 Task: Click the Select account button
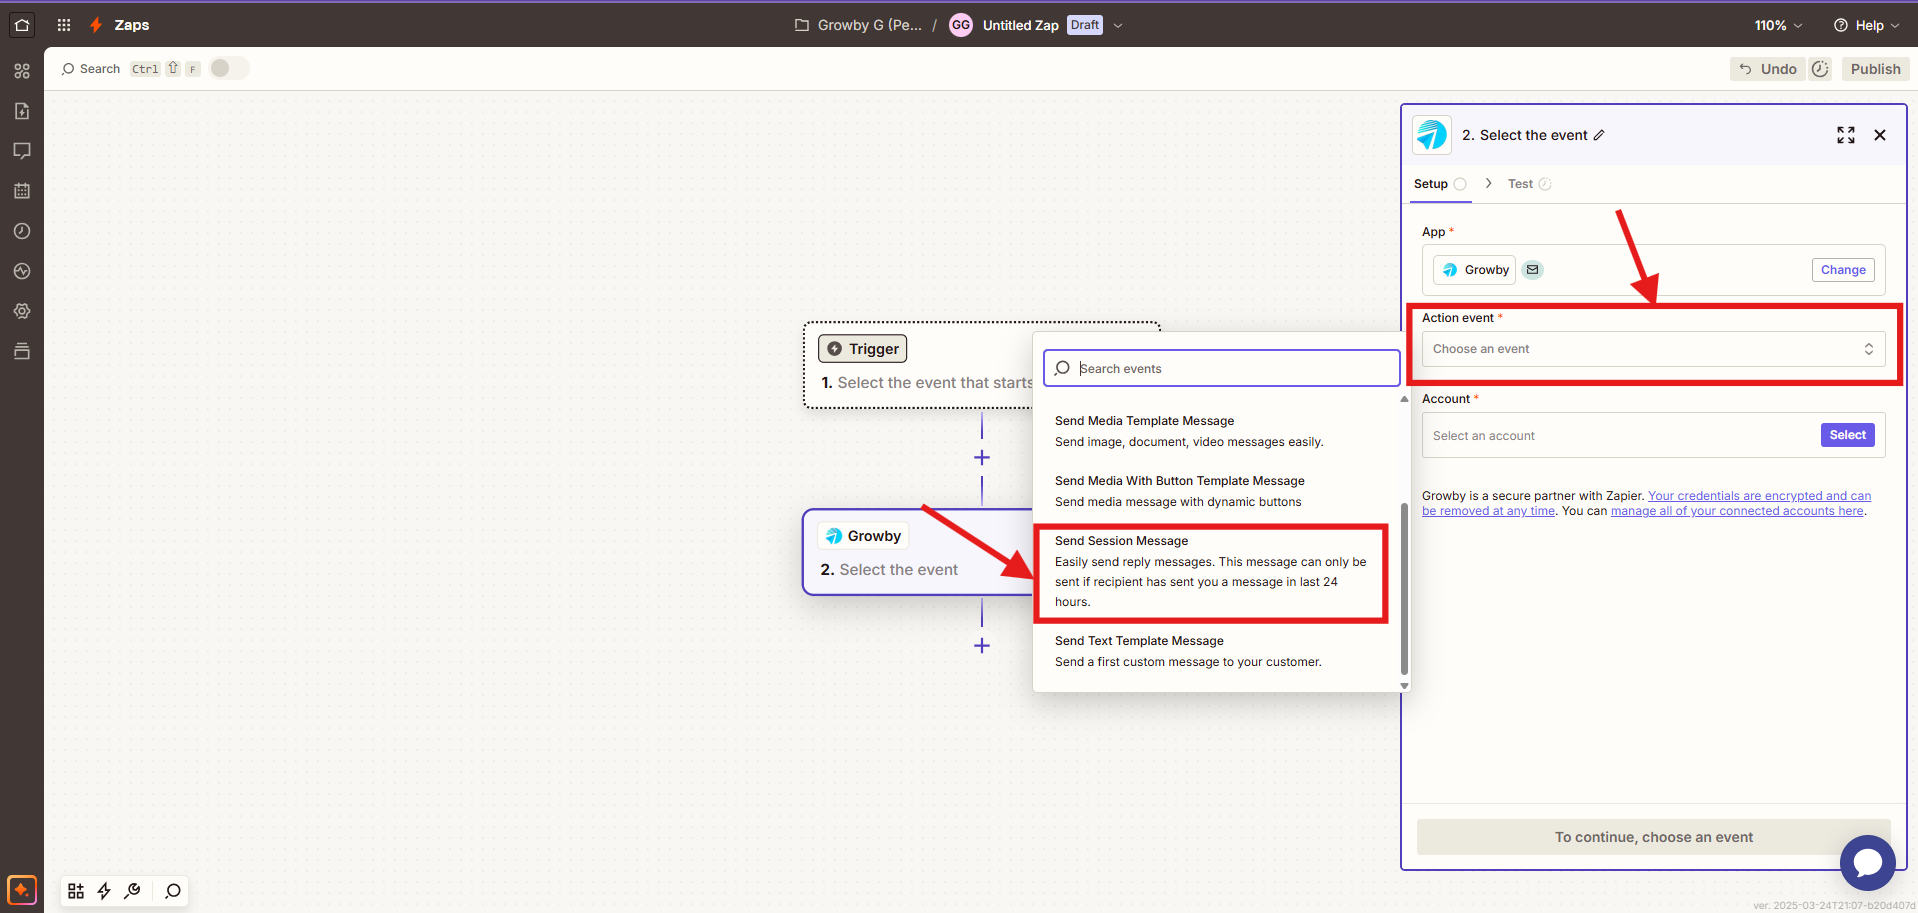[x=1847, y=435]
